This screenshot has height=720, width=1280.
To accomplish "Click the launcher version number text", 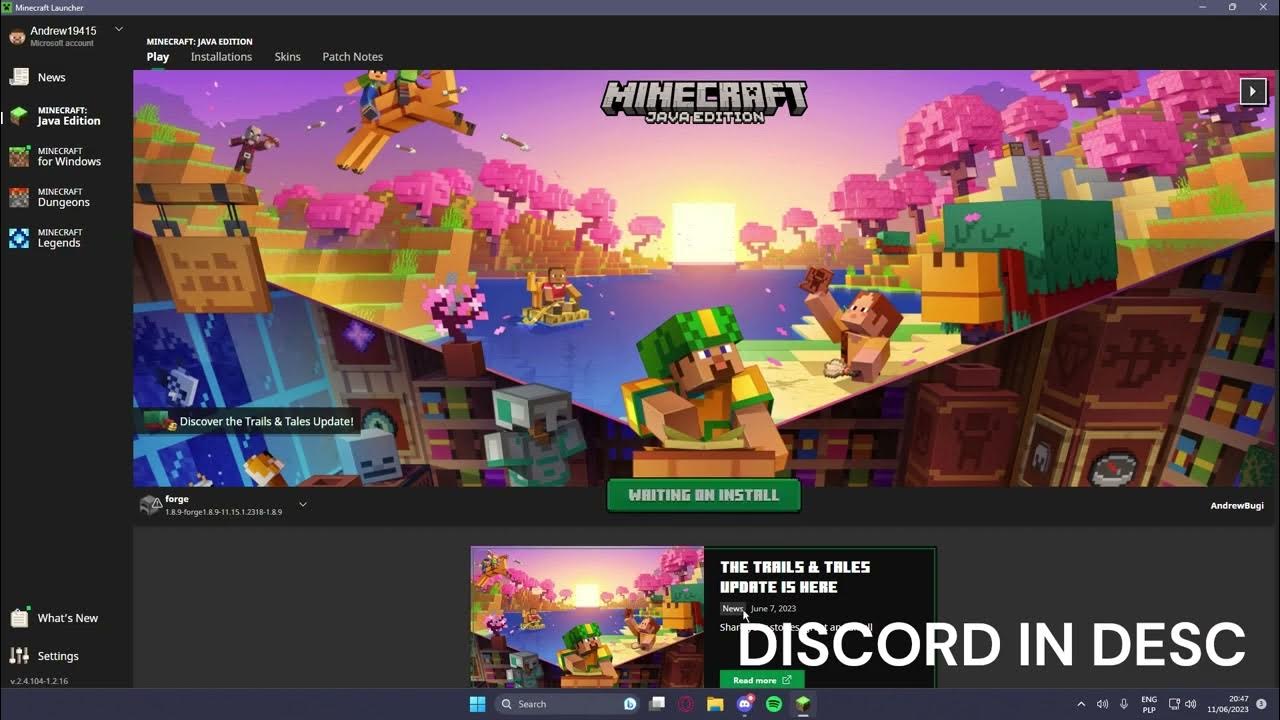I will pos(39,681).
